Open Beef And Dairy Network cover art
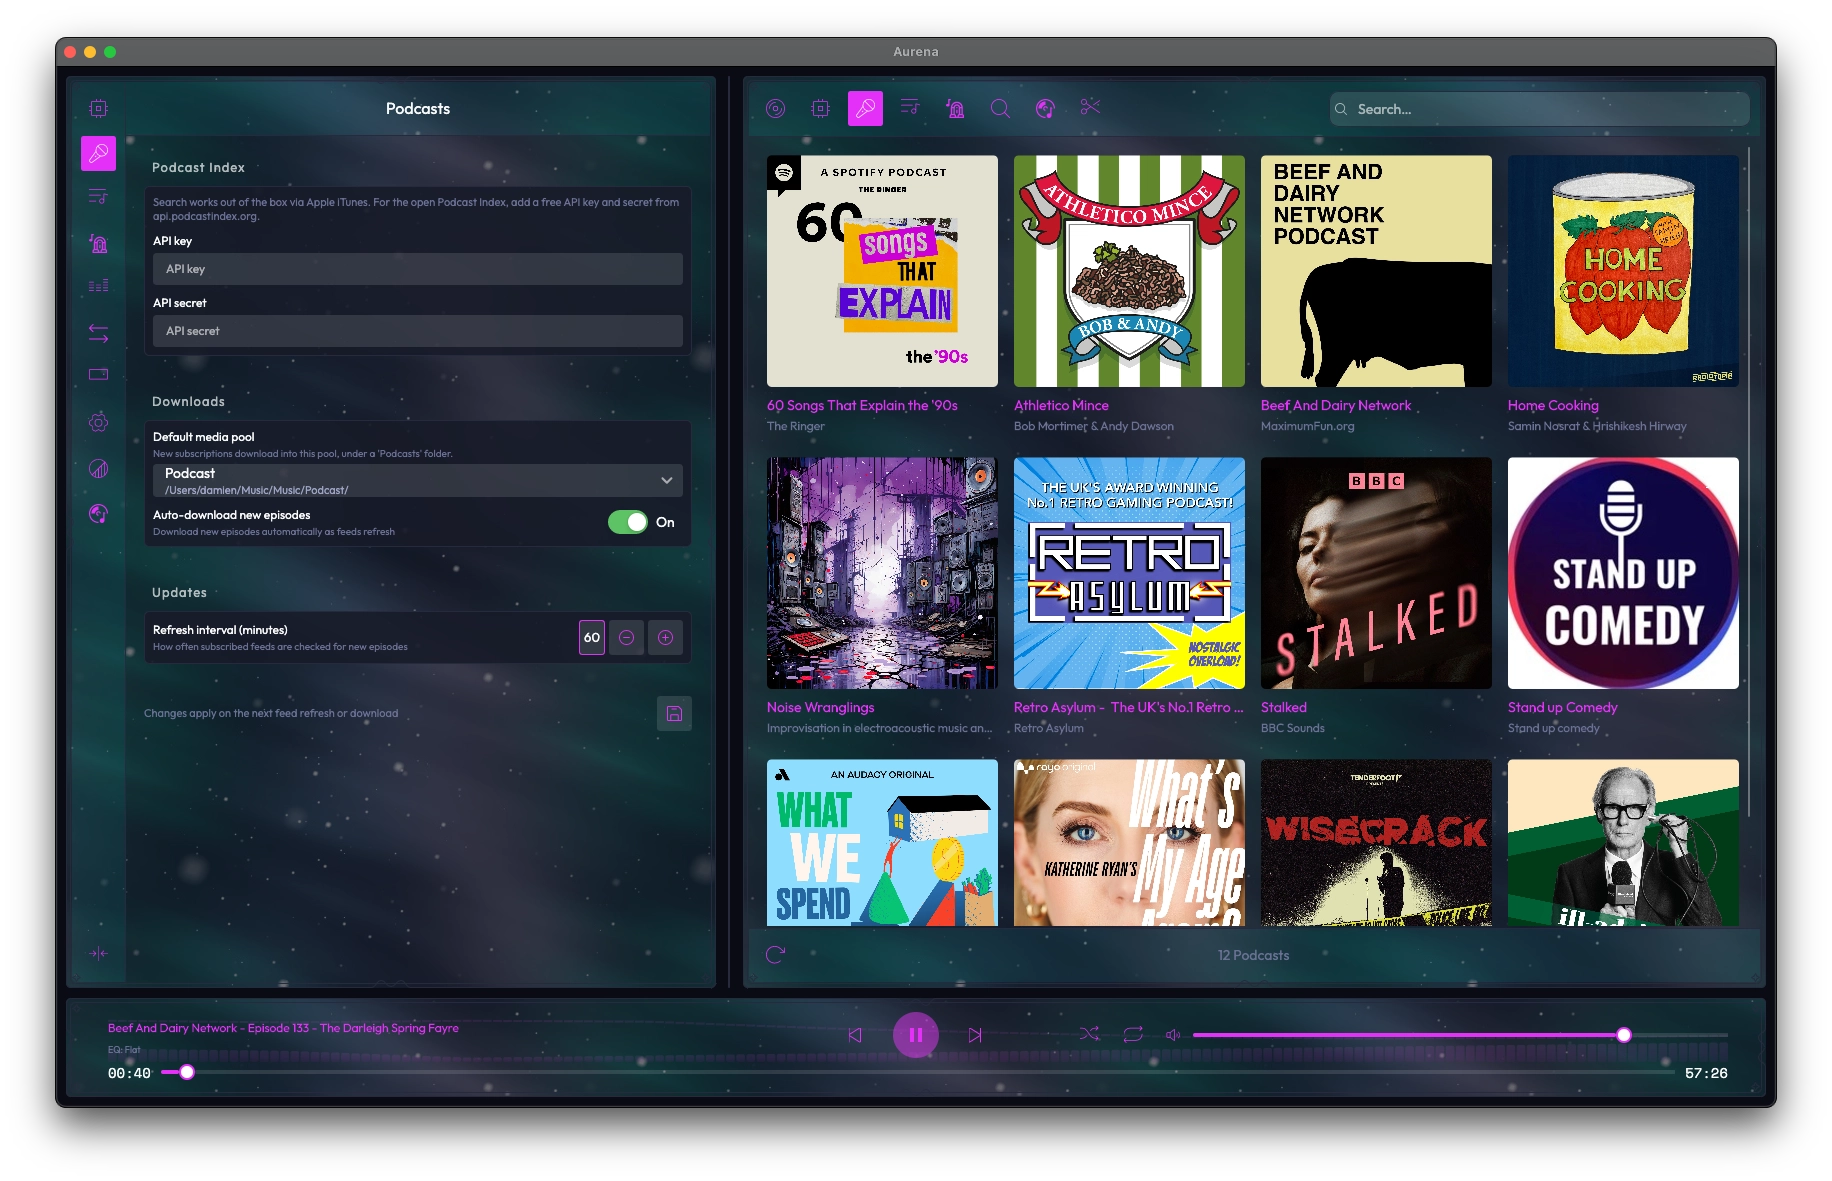 1376,271
